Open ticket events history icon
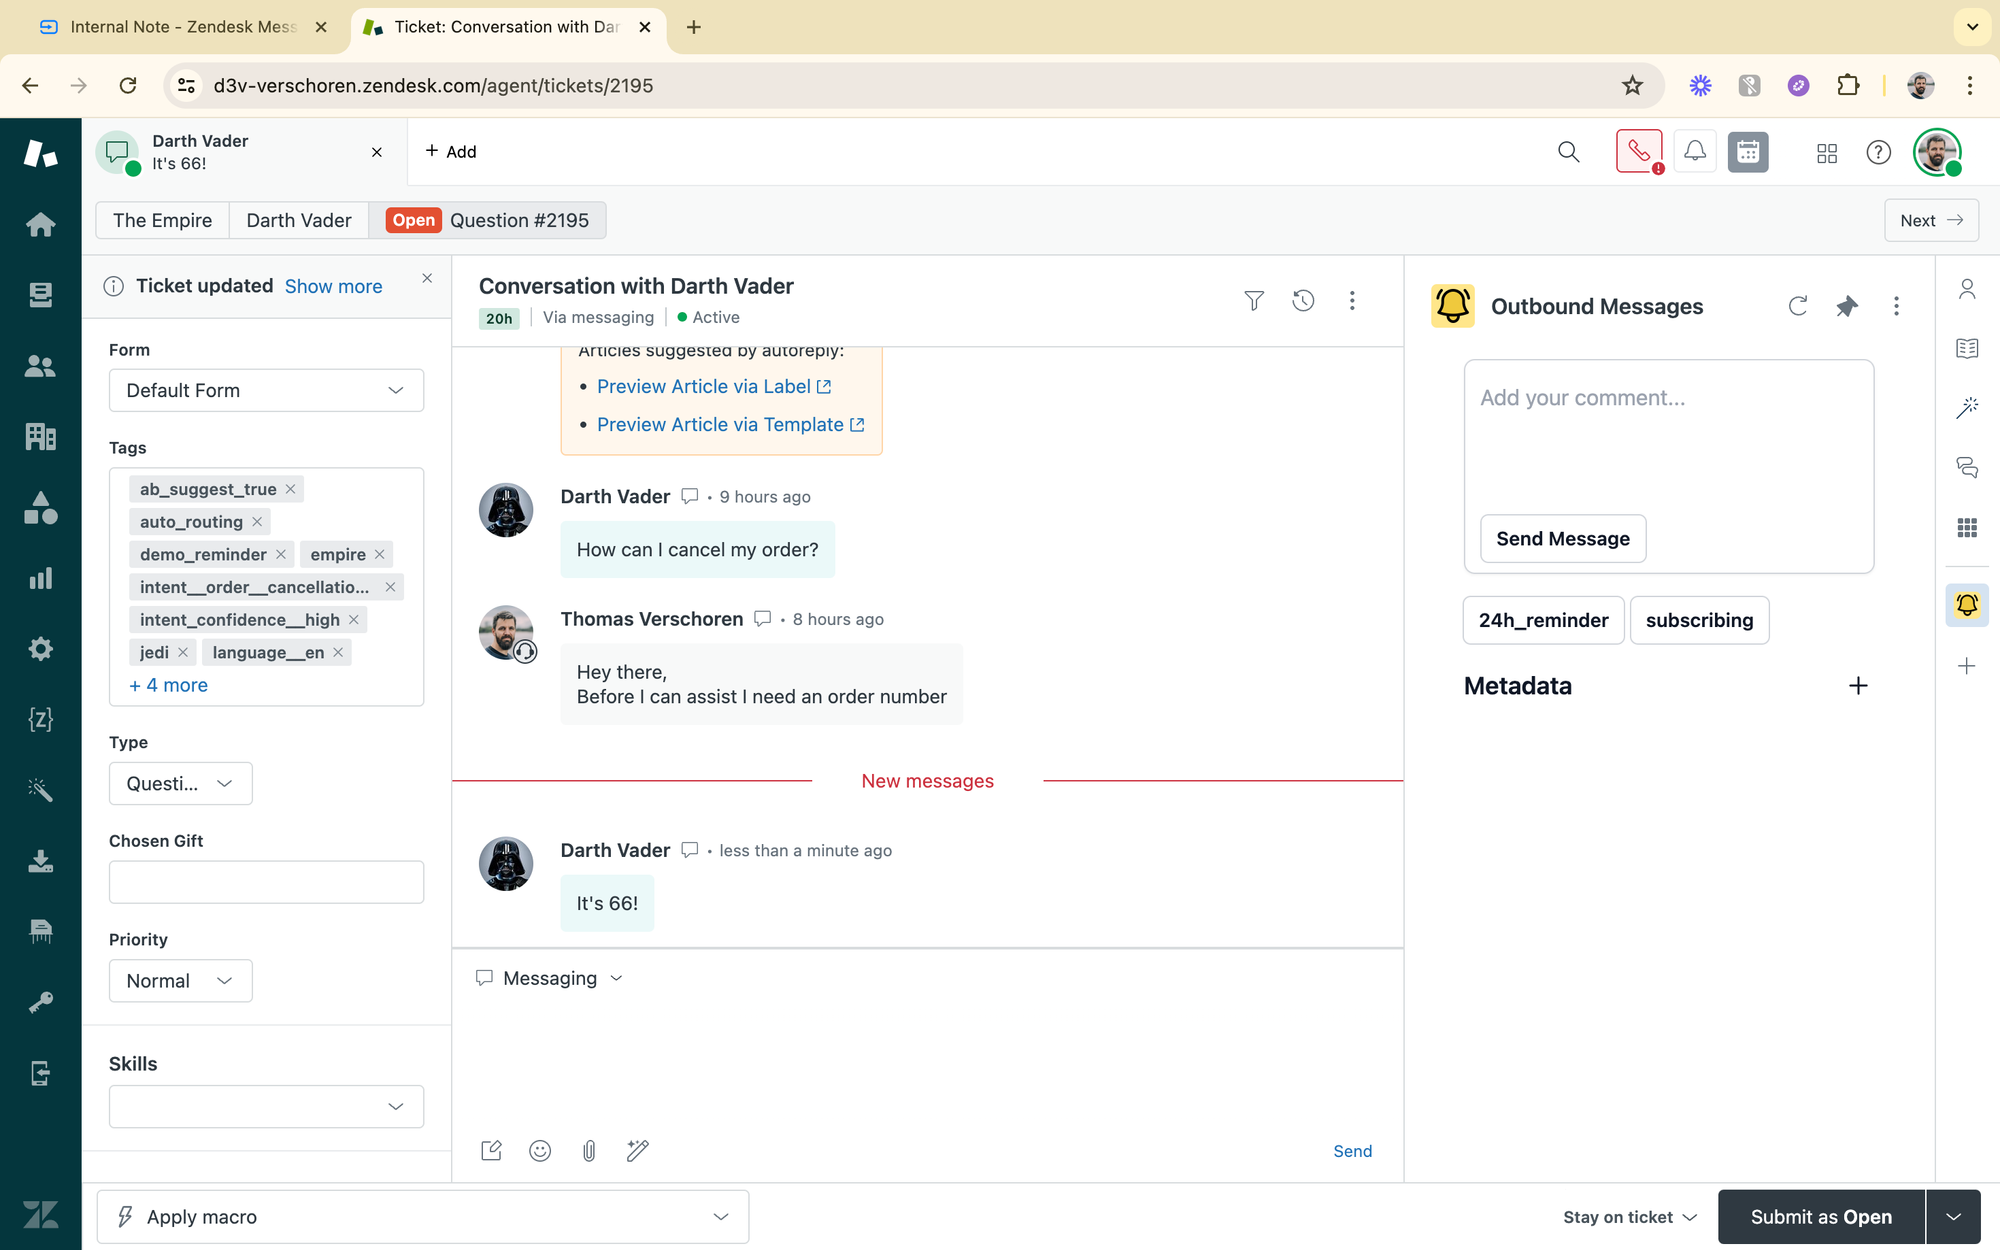 1303,300
